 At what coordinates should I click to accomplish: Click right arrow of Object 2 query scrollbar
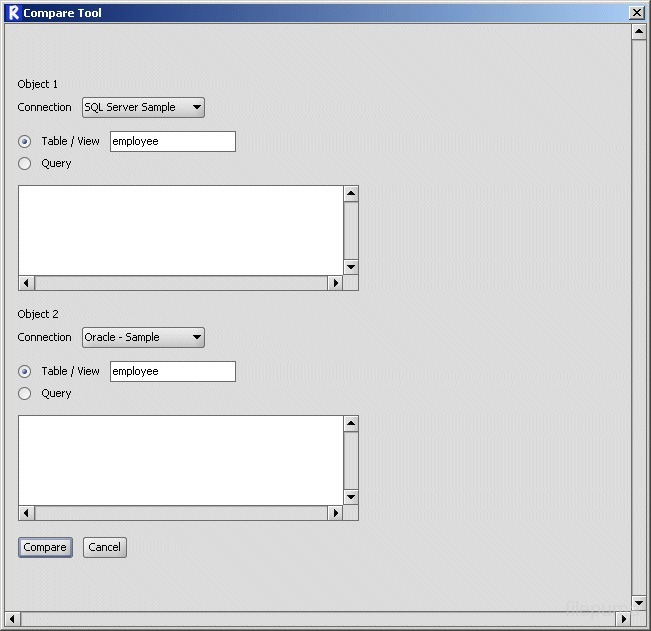(335, 513)
